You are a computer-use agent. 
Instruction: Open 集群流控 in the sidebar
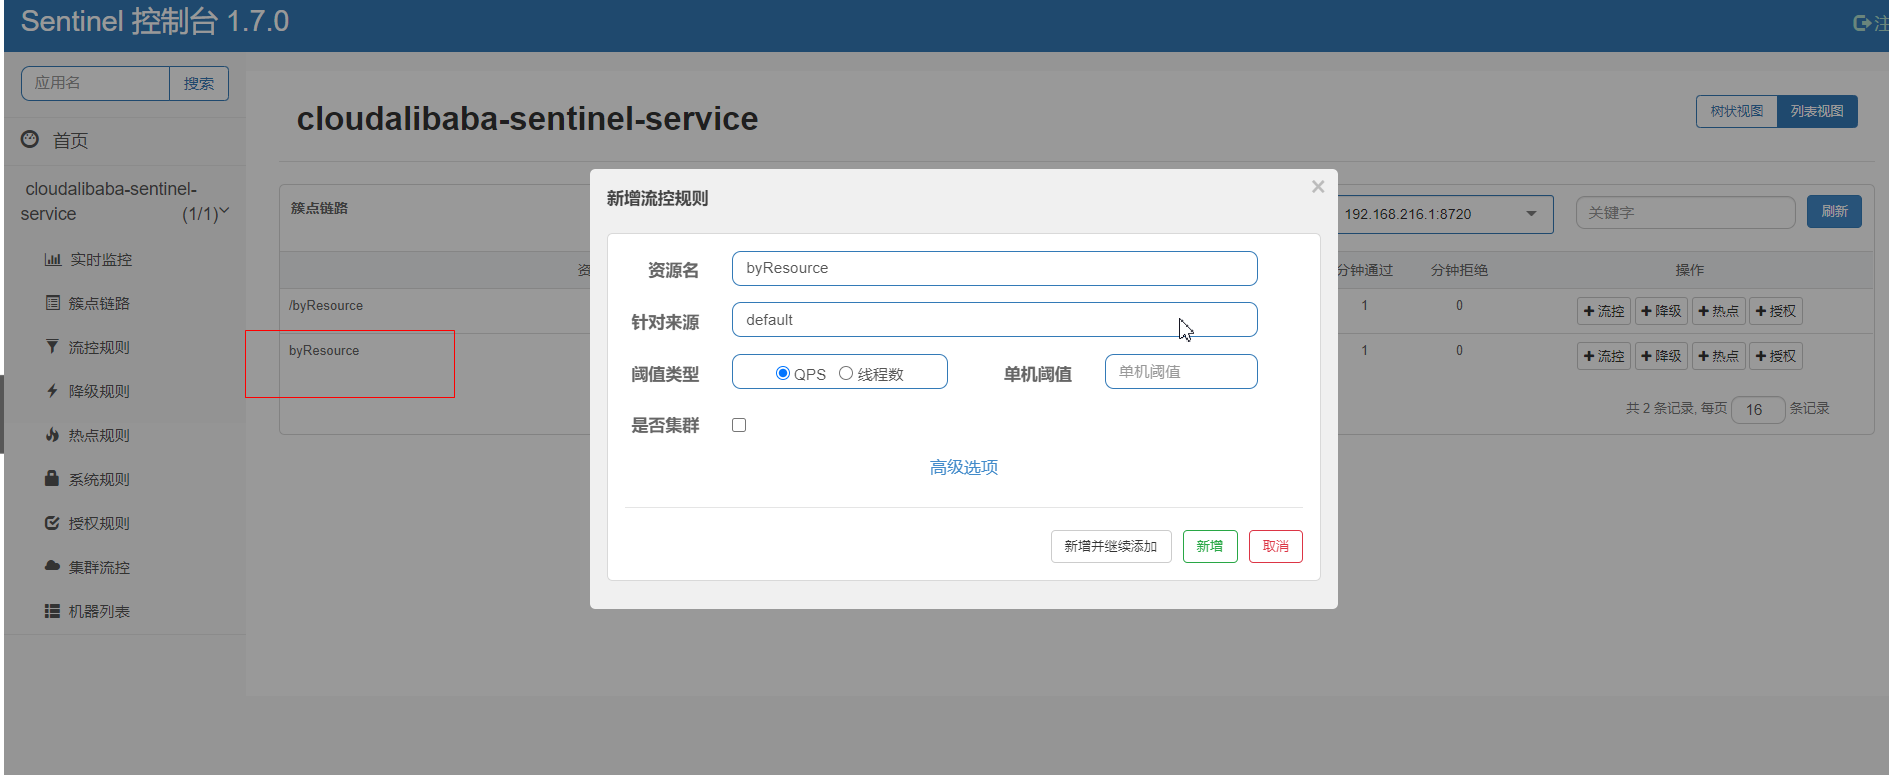tap(99, 567)
